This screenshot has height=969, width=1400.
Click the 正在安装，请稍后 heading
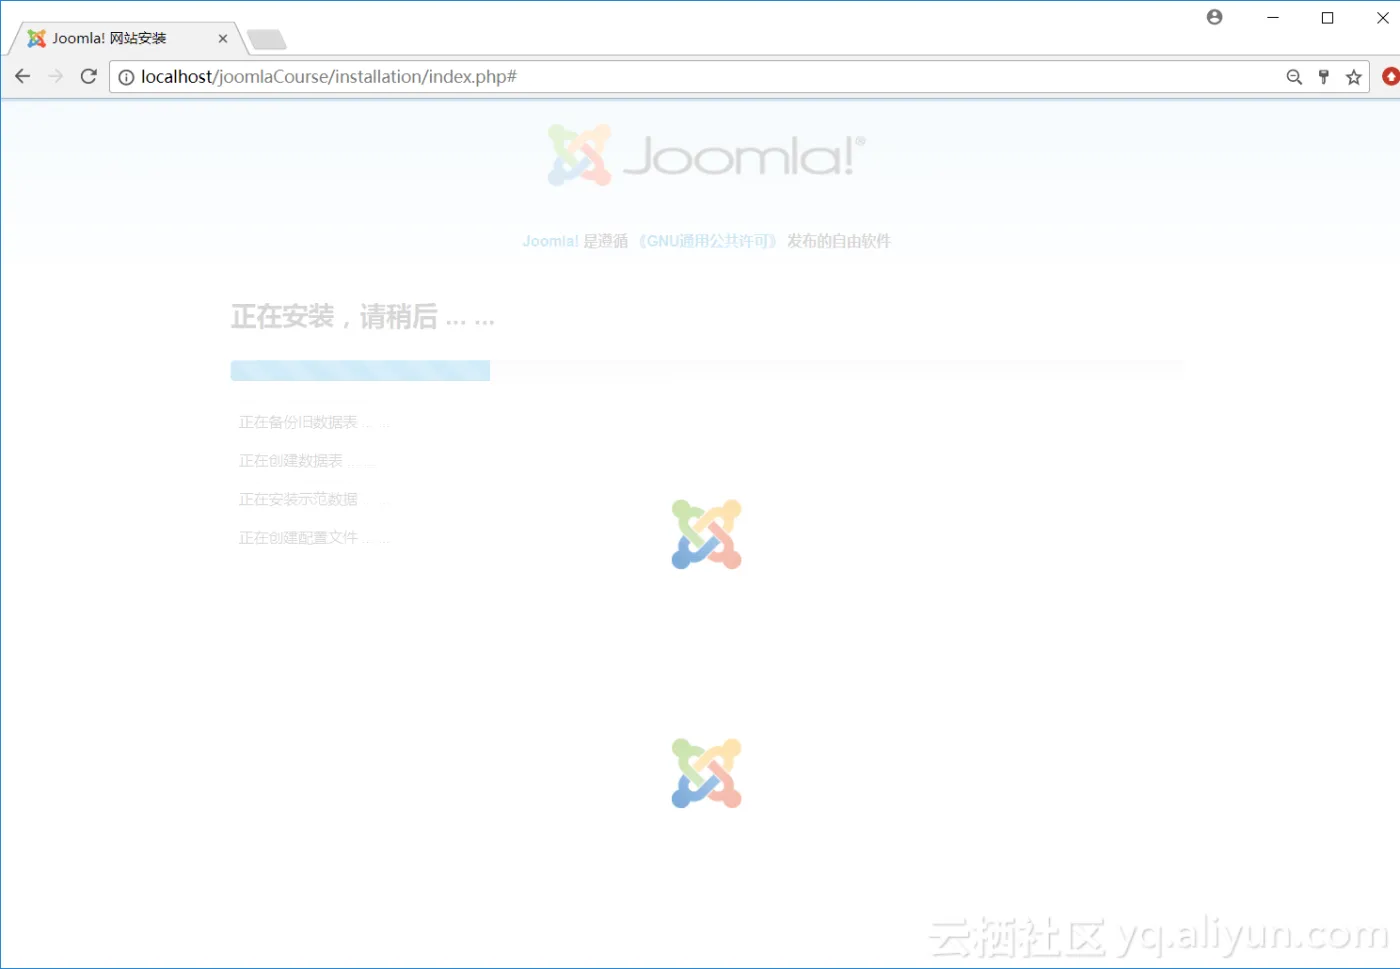(362, 317)
